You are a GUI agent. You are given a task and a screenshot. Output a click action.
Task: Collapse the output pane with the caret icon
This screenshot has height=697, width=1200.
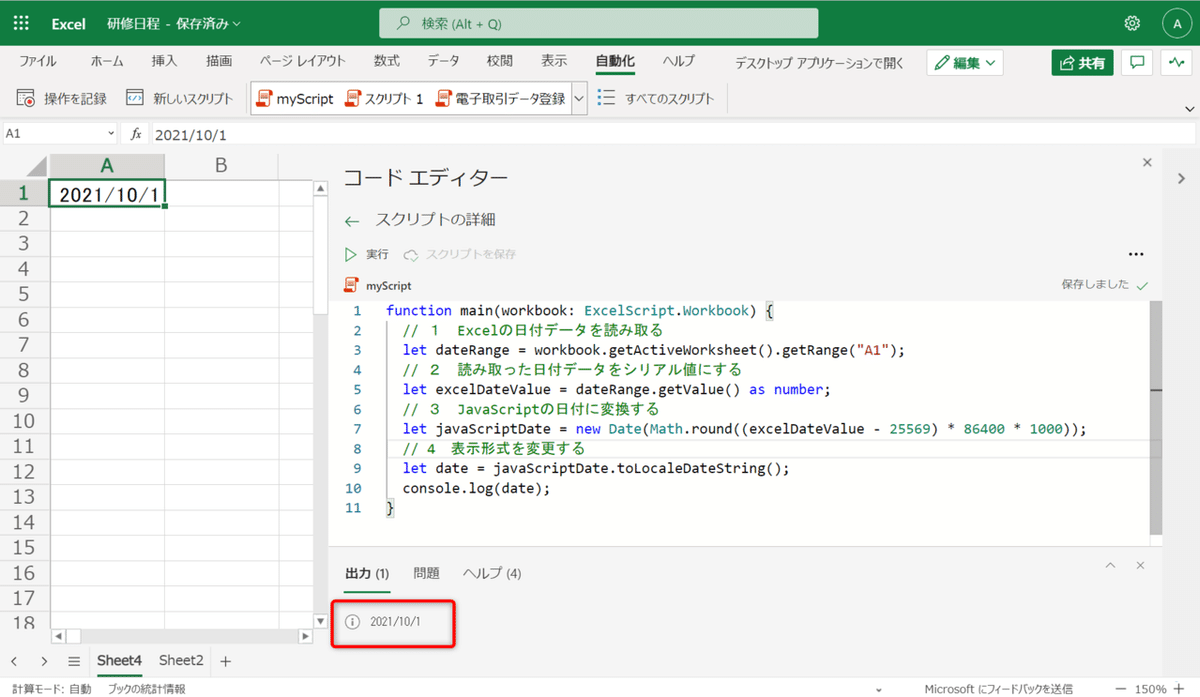1110,566
